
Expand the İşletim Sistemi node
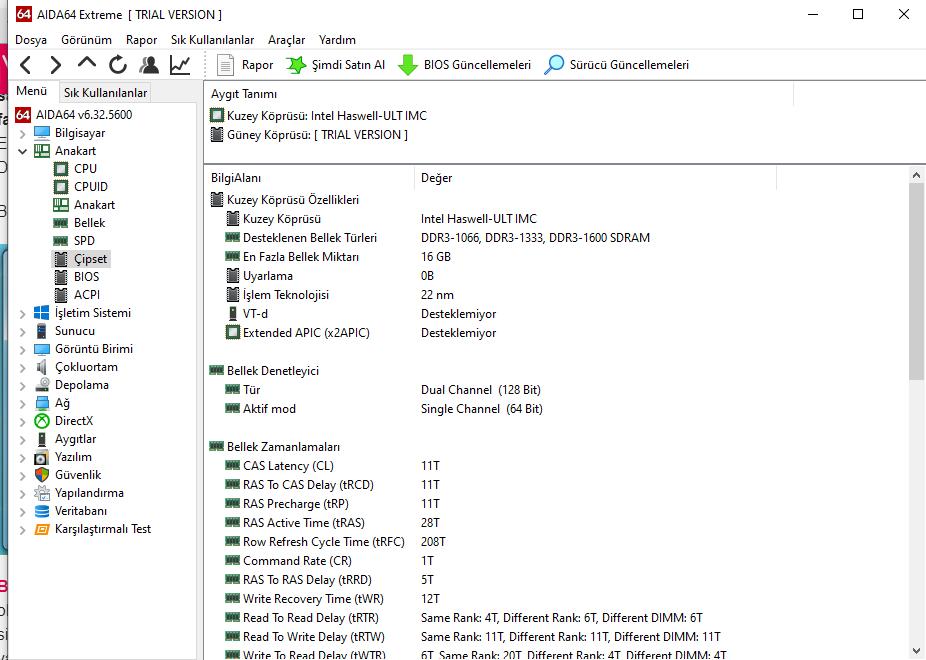pos(23,313)
